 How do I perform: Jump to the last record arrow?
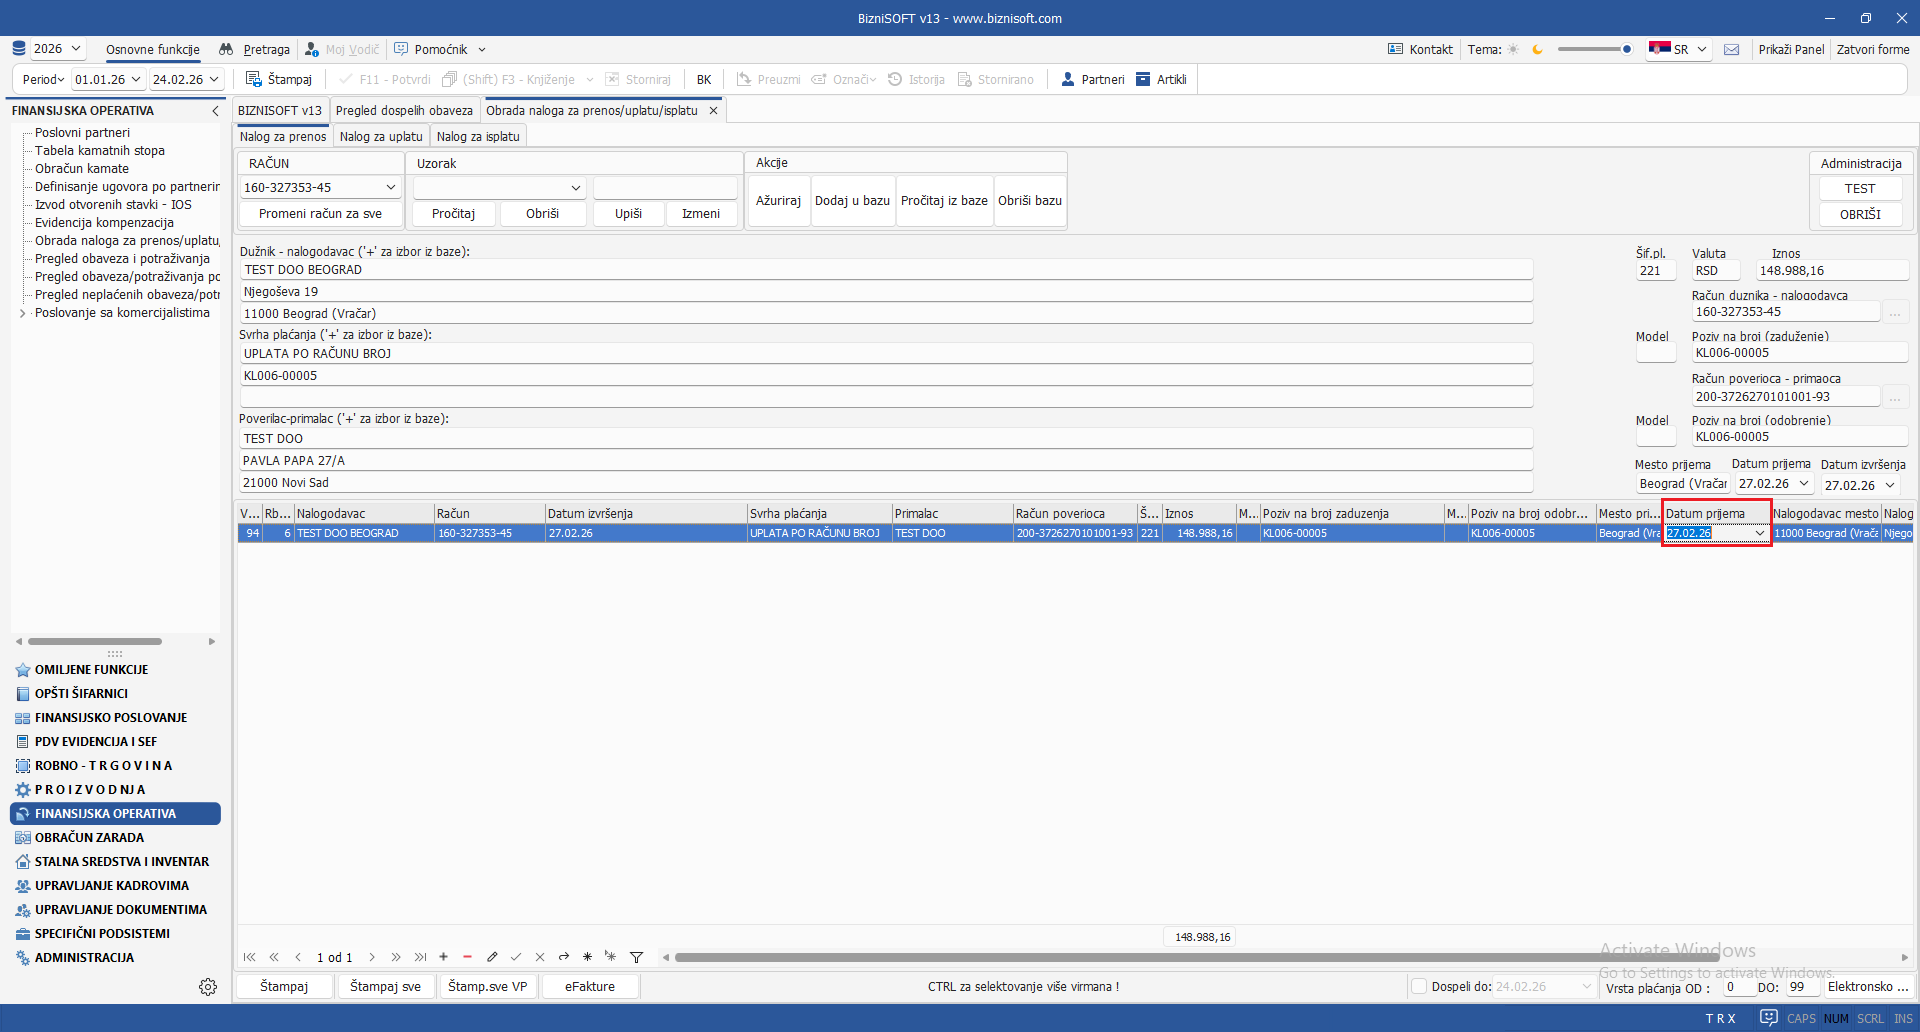pyautogui.click(x=420, y=957)
